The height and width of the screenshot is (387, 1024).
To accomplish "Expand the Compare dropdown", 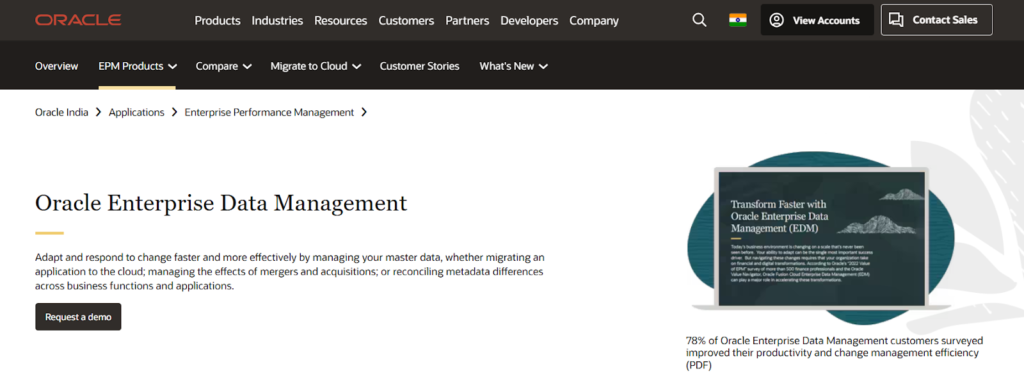I will [223, 66].
